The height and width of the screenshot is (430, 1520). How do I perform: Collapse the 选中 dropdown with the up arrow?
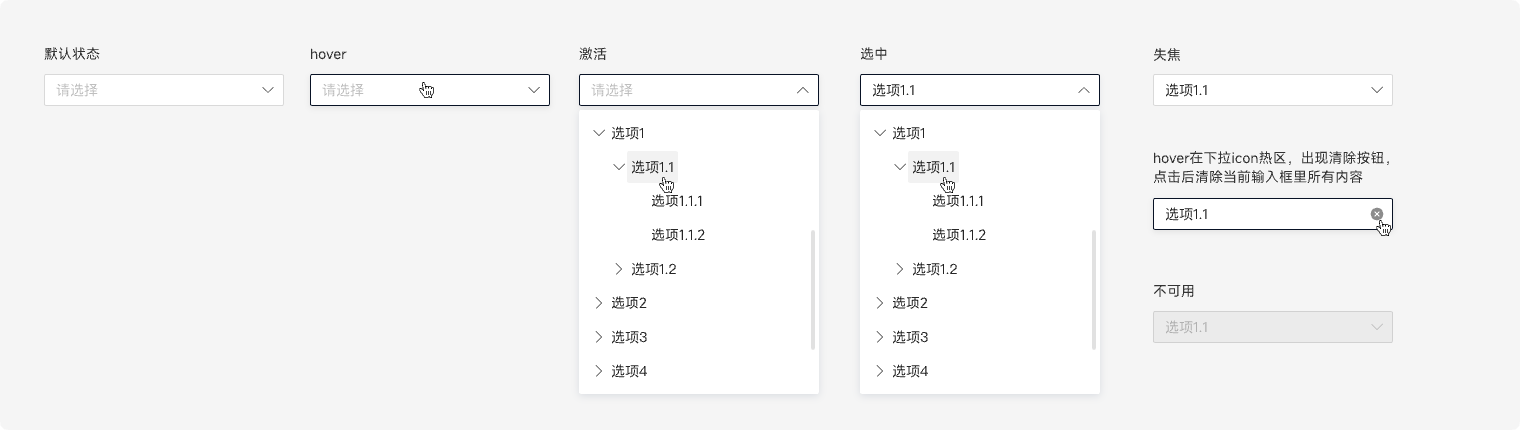(x=1083, y=90)
